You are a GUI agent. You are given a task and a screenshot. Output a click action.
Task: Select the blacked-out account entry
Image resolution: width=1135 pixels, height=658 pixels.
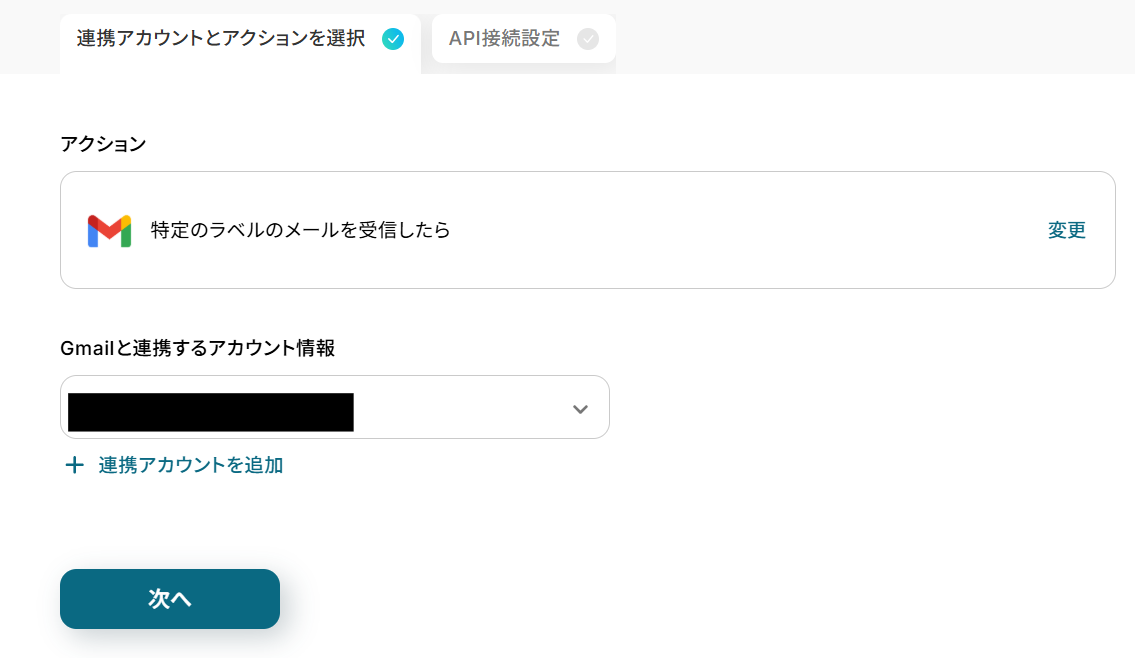pos(211,412)
